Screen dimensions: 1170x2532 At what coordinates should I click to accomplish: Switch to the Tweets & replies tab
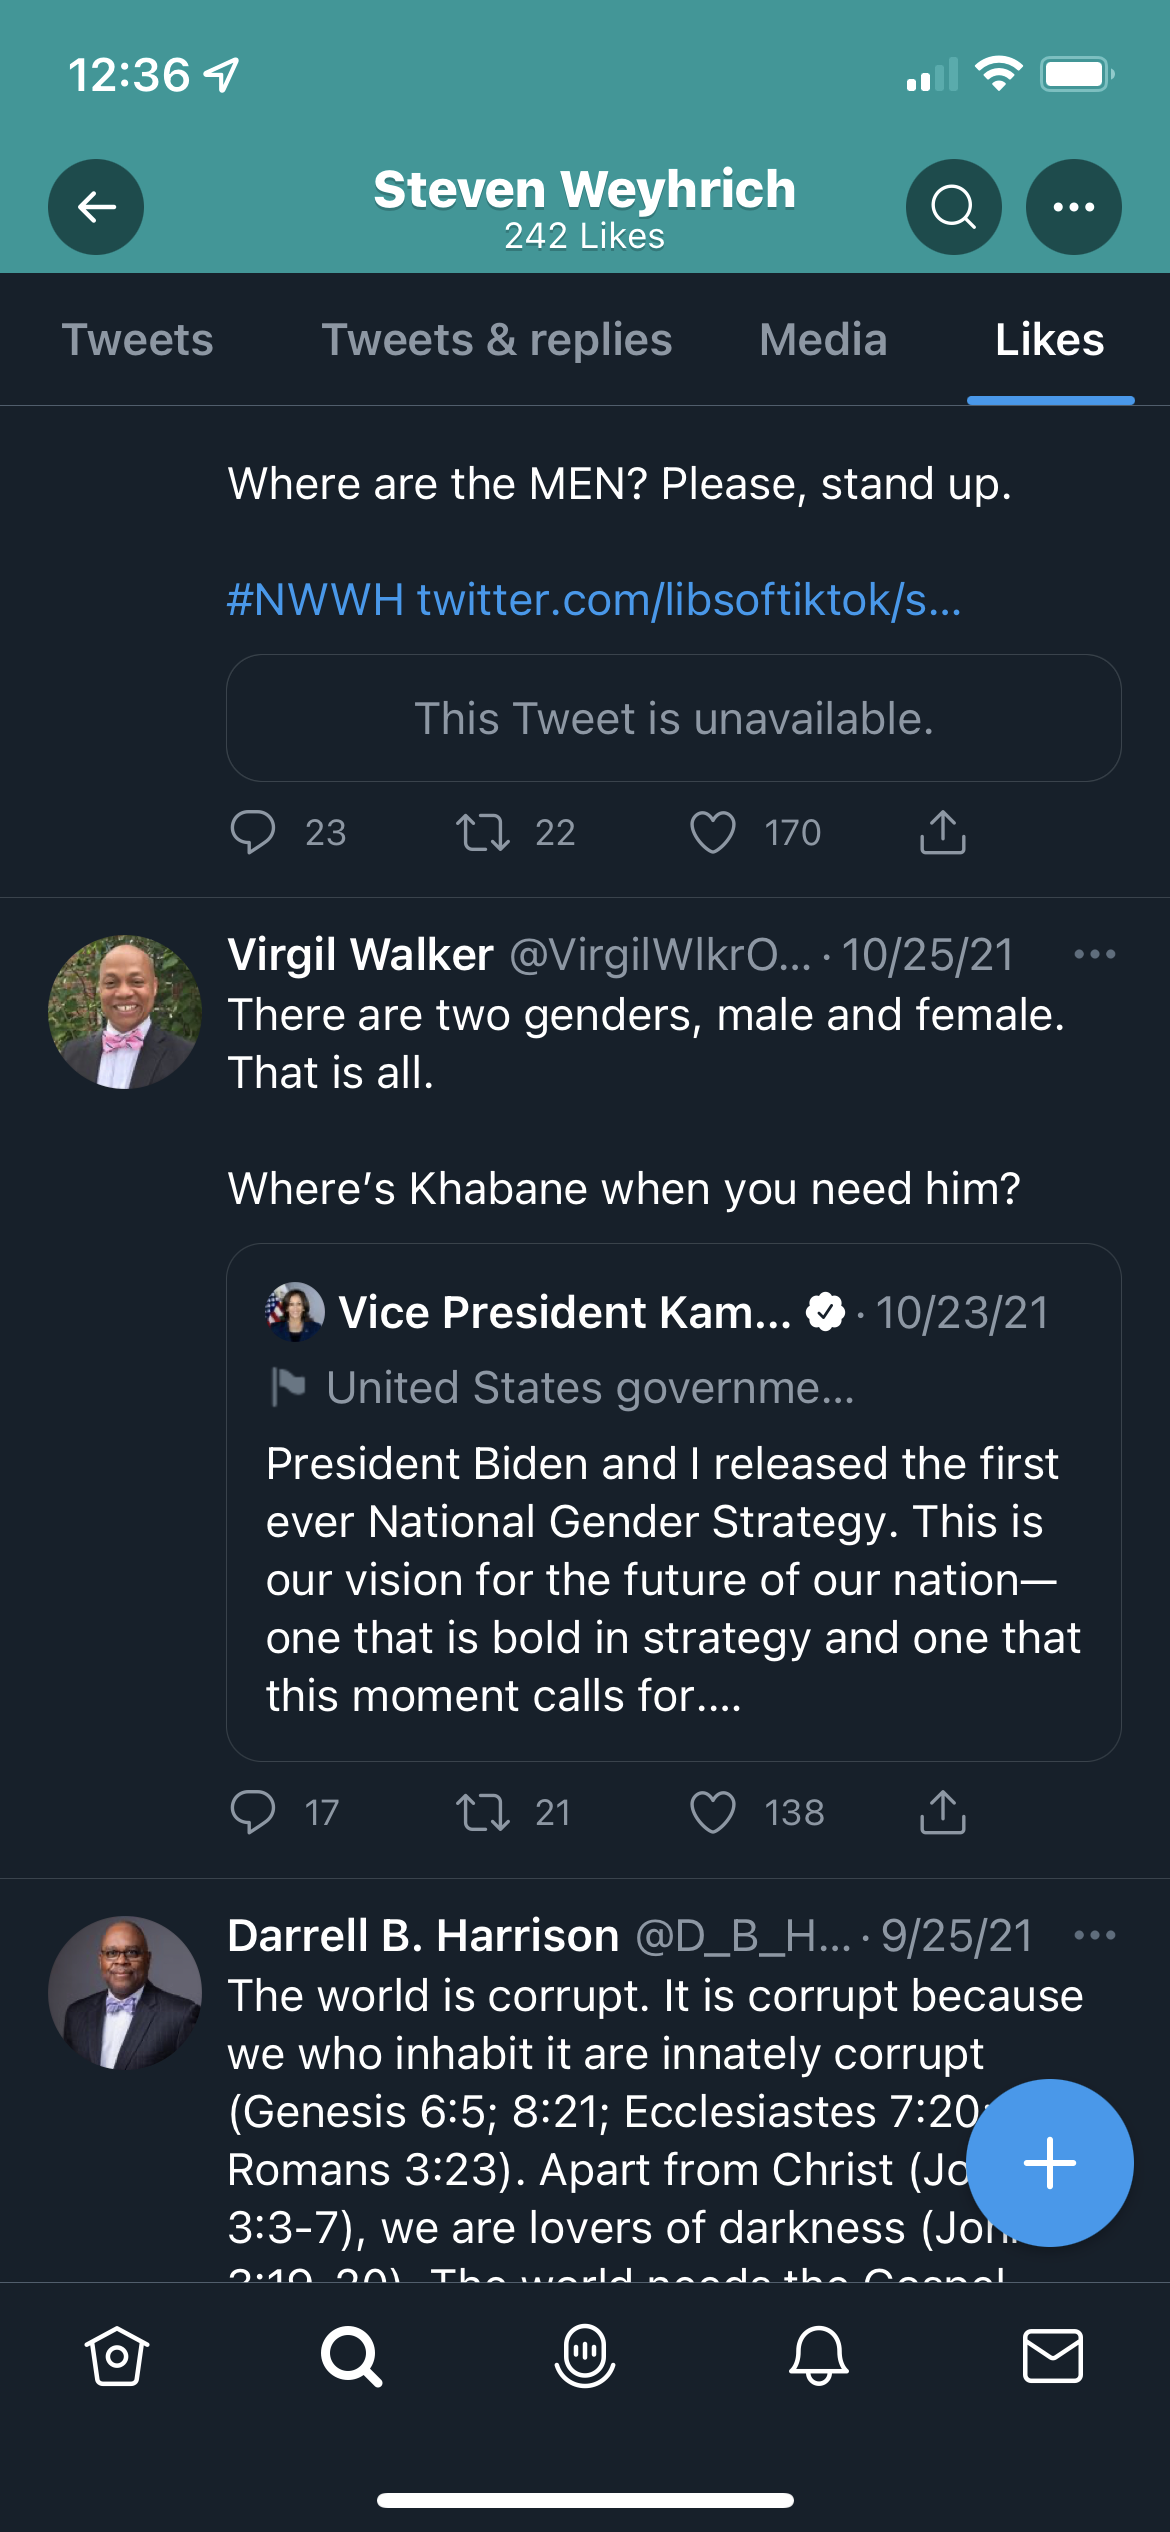497,340
